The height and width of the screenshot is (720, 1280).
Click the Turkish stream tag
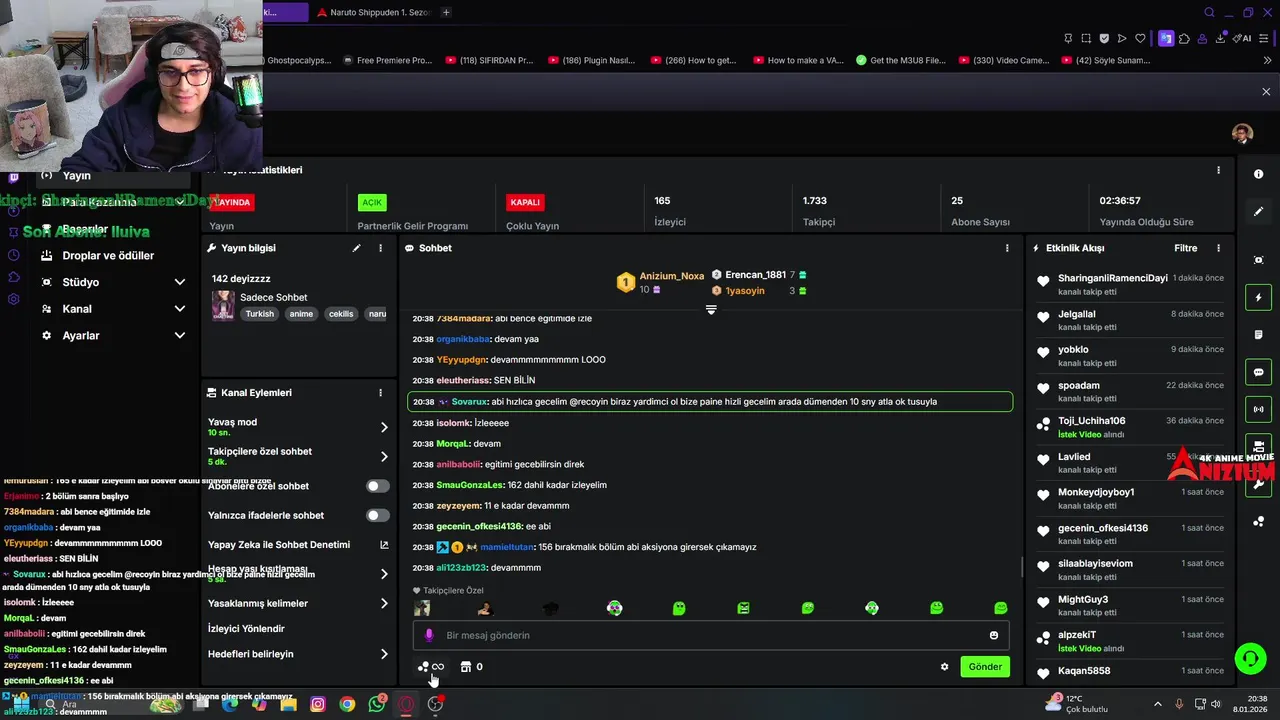pyautogui.click(x=260, y=314)
